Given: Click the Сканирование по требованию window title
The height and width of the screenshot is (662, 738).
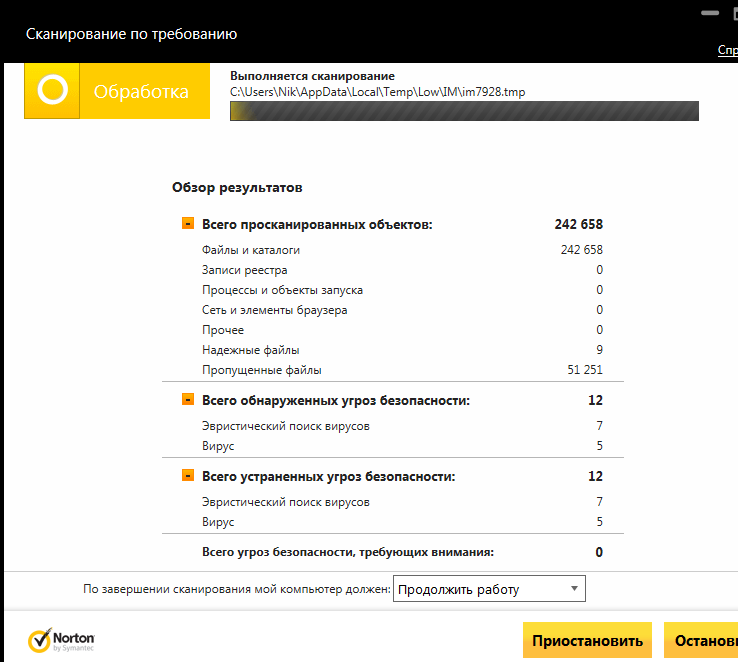Looking at the screenshot, I should (x=131, y=34).
